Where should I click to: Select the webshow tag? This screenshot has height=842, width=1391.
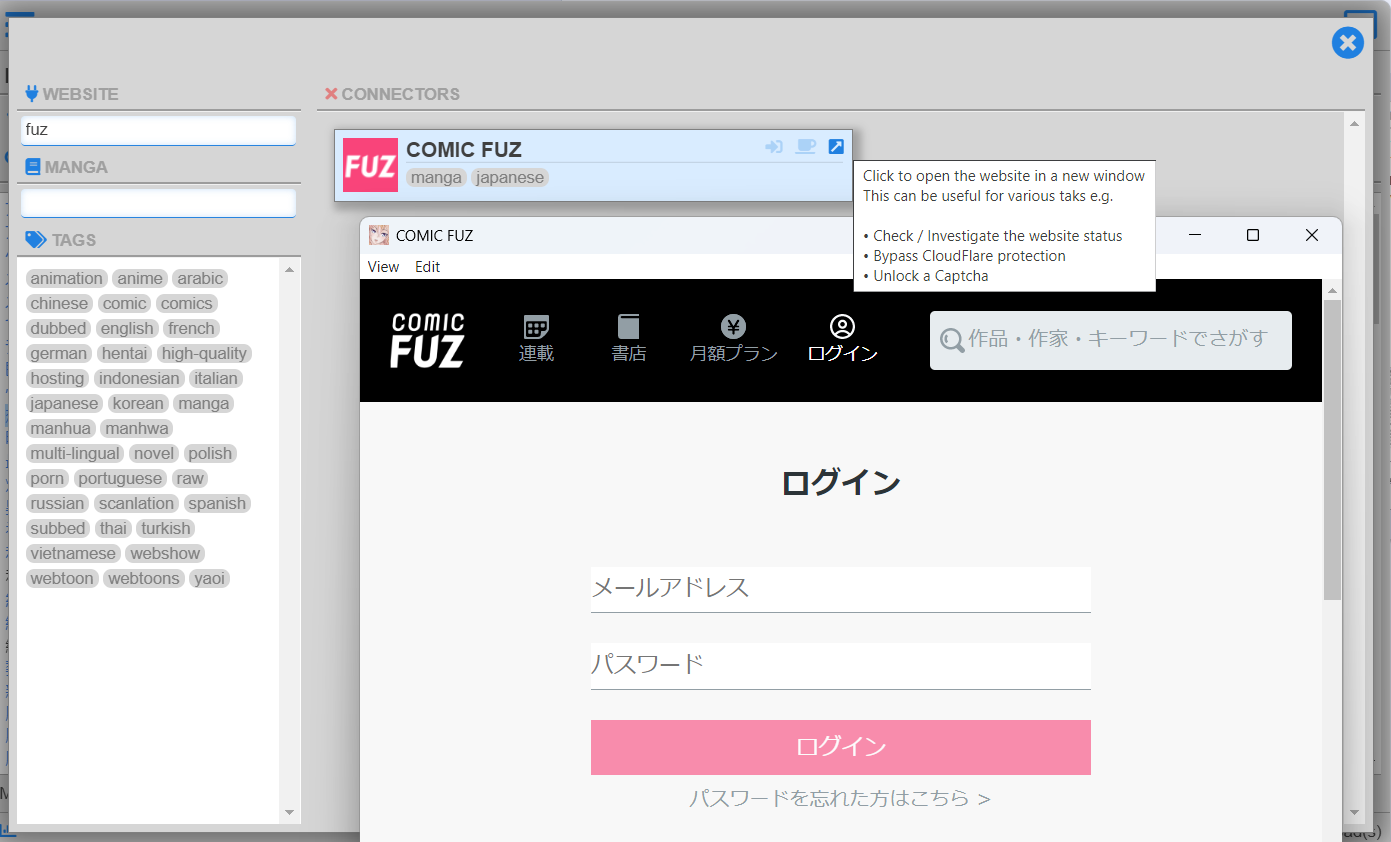coord(166,553)
